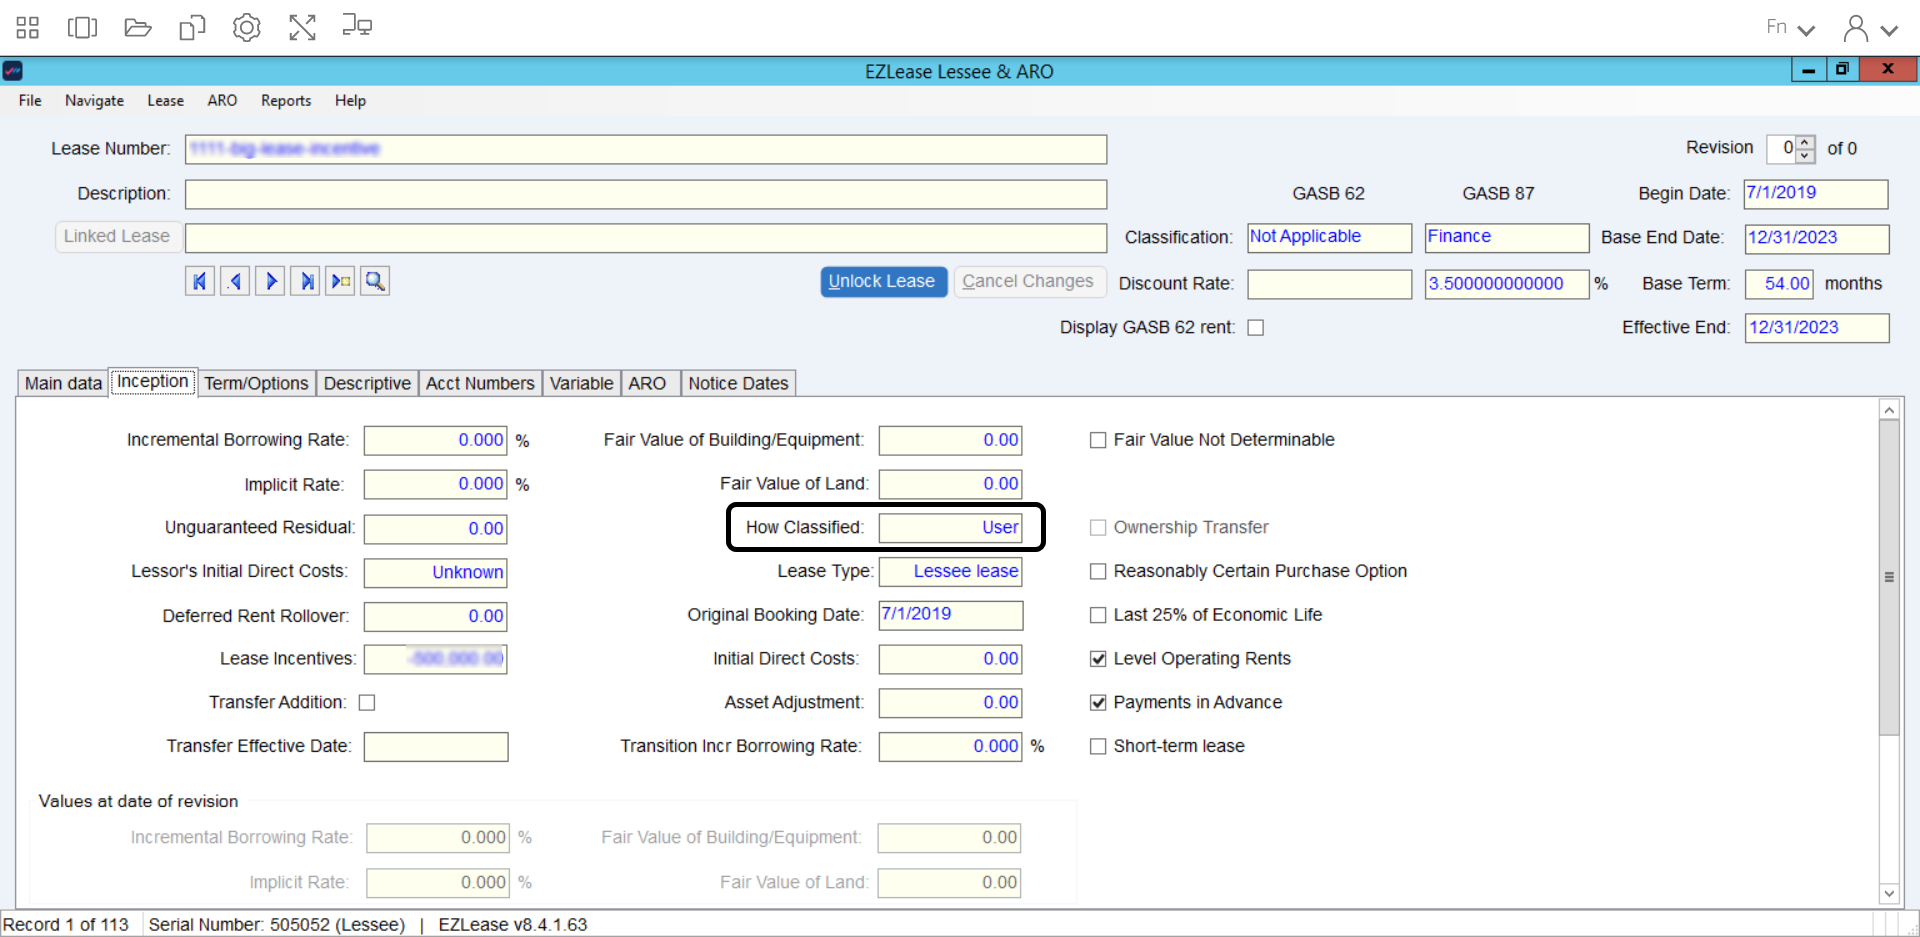1920x937 pixels.
Task: Open the Reports menu
Action: click(286, 100)
